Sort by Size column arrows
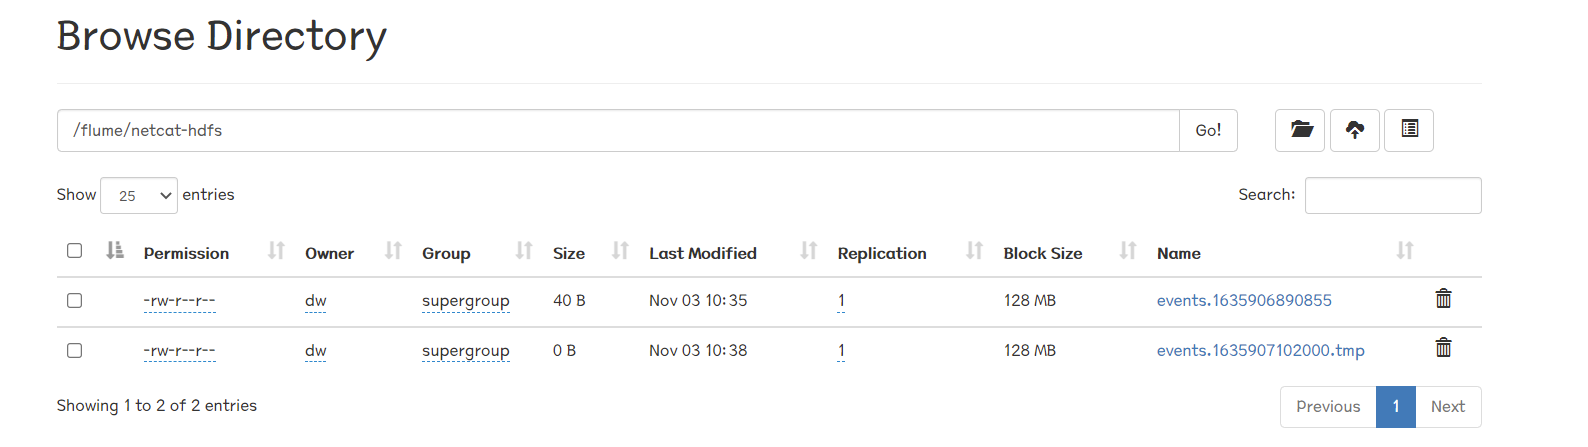 point(620,251)
